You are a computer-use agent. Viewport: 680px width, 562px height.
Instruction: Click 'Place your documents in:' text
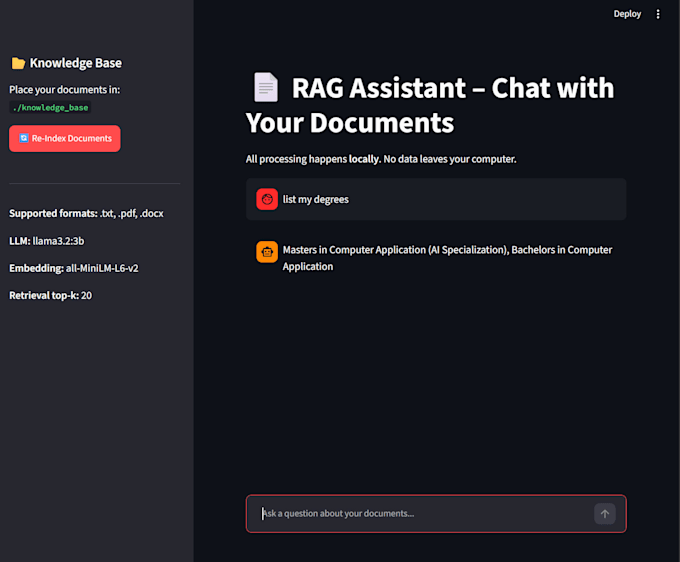point(65,90)
